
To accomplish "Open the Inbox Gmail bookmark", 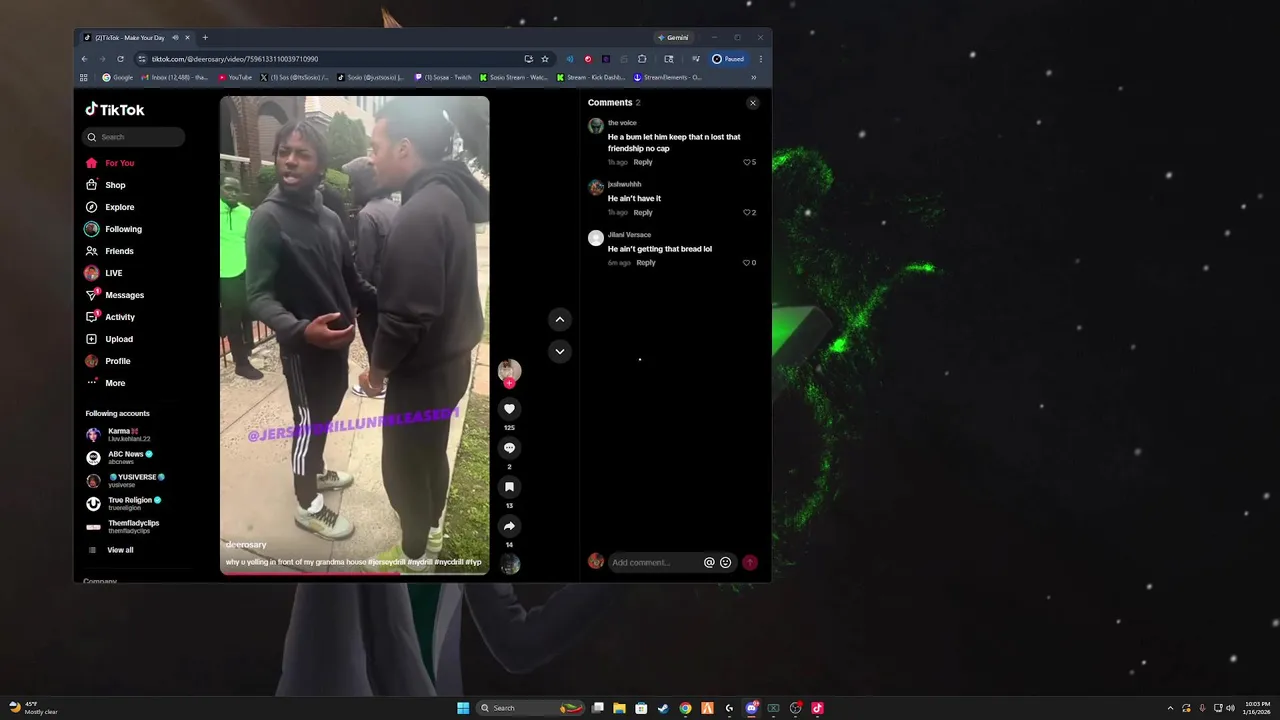I will point(175,77).
